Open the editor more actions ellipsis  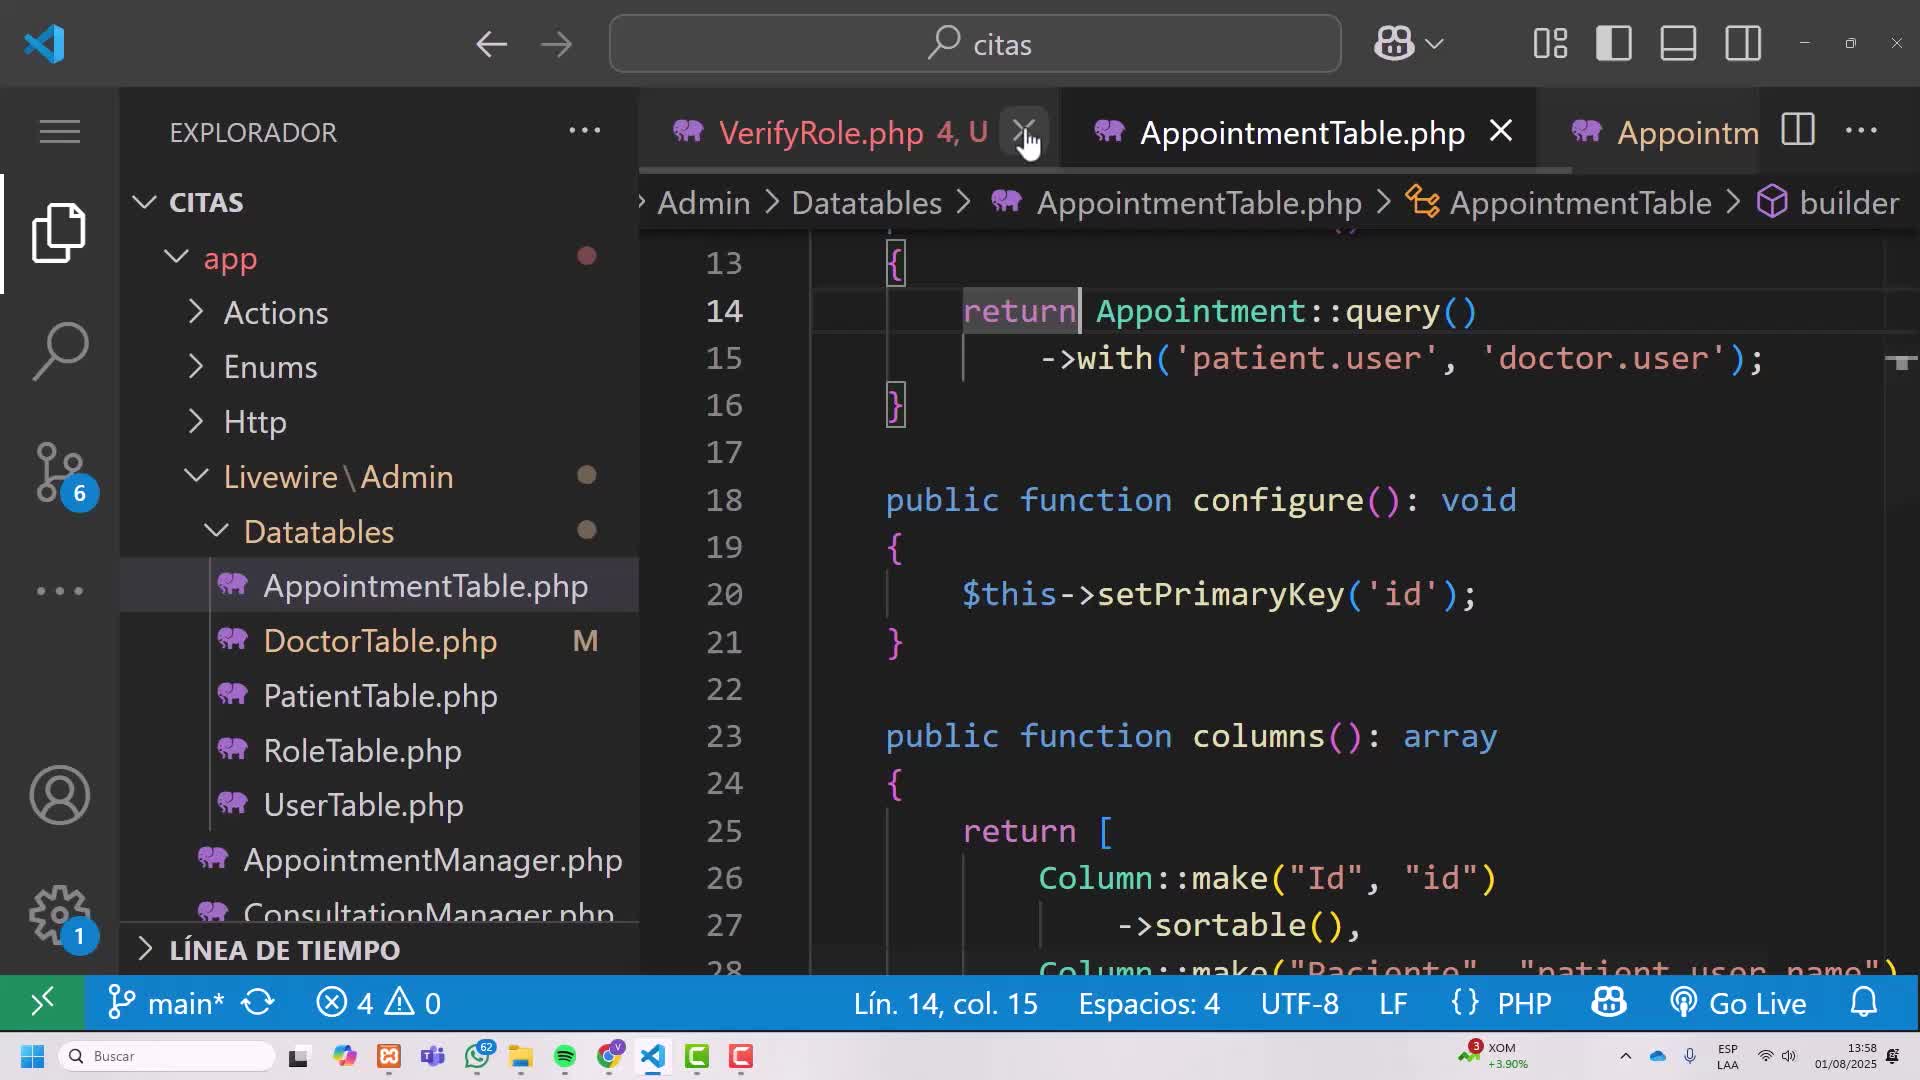coord(1861,131)
